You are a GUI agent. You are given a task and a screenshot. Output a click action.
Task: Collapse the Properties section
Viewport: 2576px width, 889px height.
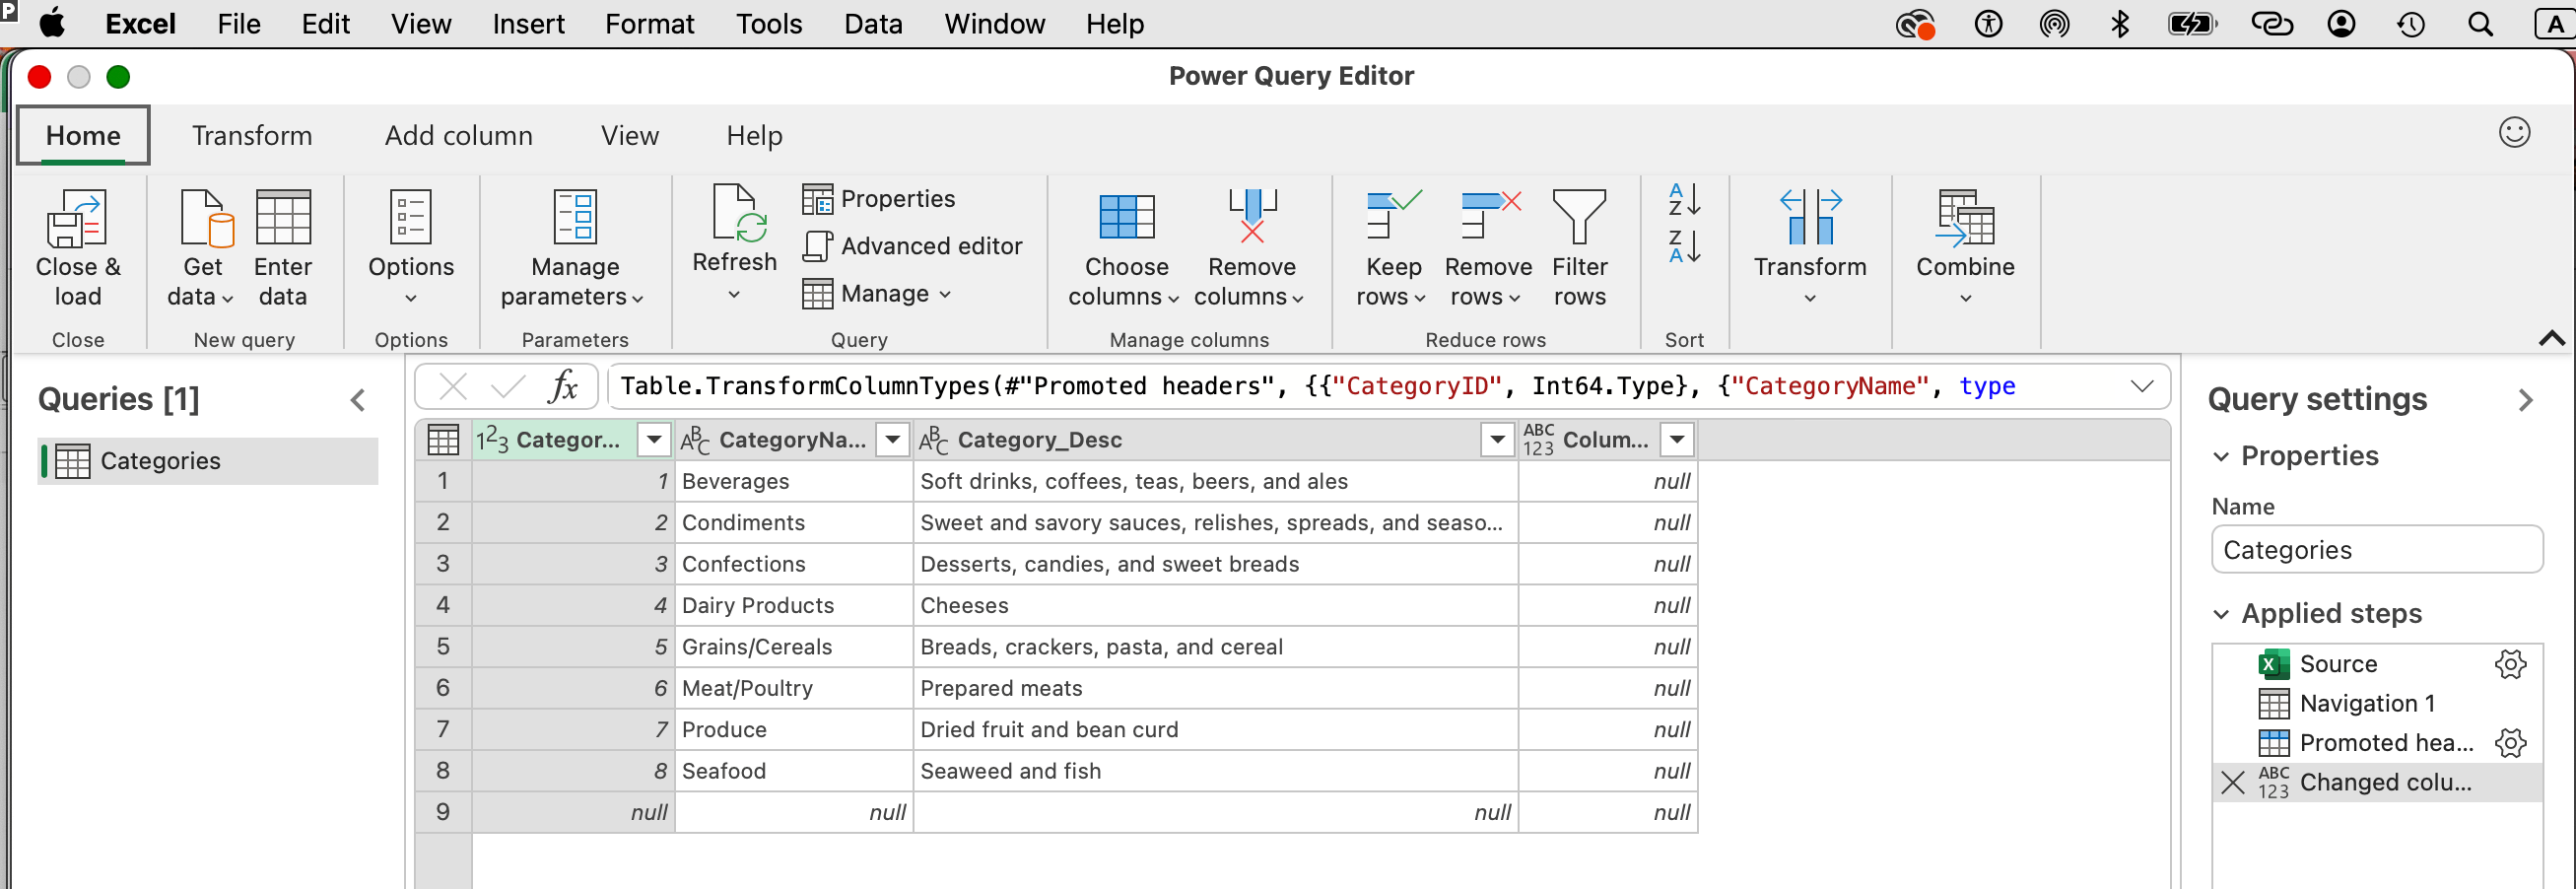2220,456
